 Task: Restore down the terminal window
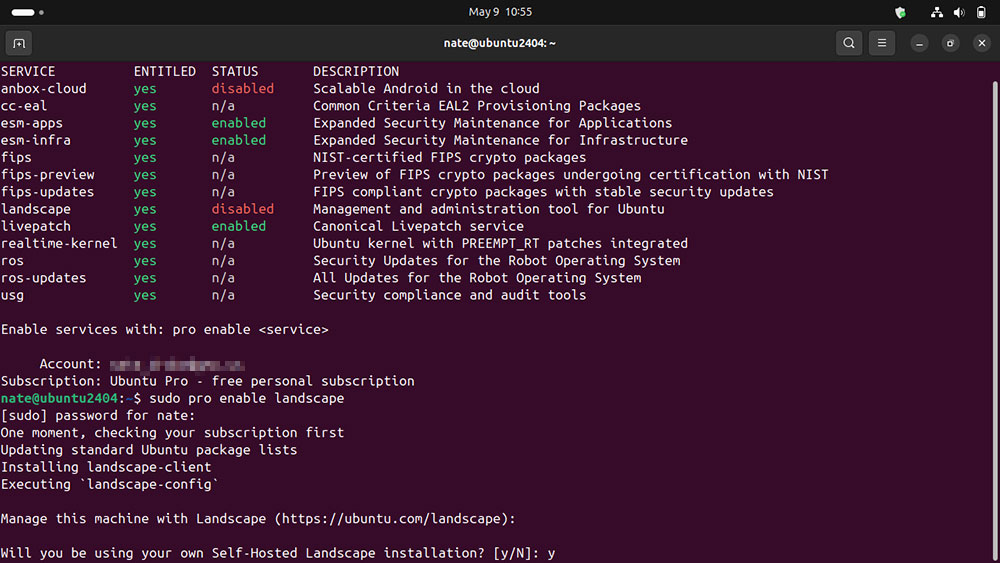point(950,43)
